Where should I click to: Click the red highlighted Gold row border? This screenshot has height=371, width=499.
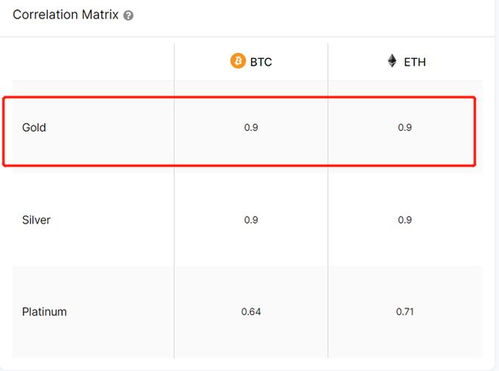click(x=239, y=97)
